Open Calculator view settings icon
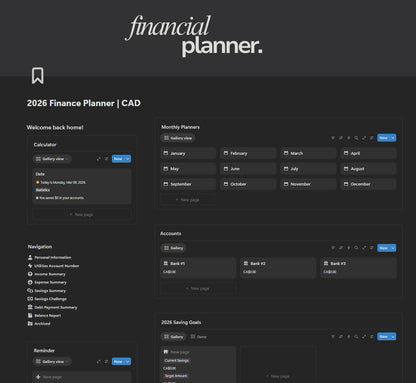 [106, 159]
